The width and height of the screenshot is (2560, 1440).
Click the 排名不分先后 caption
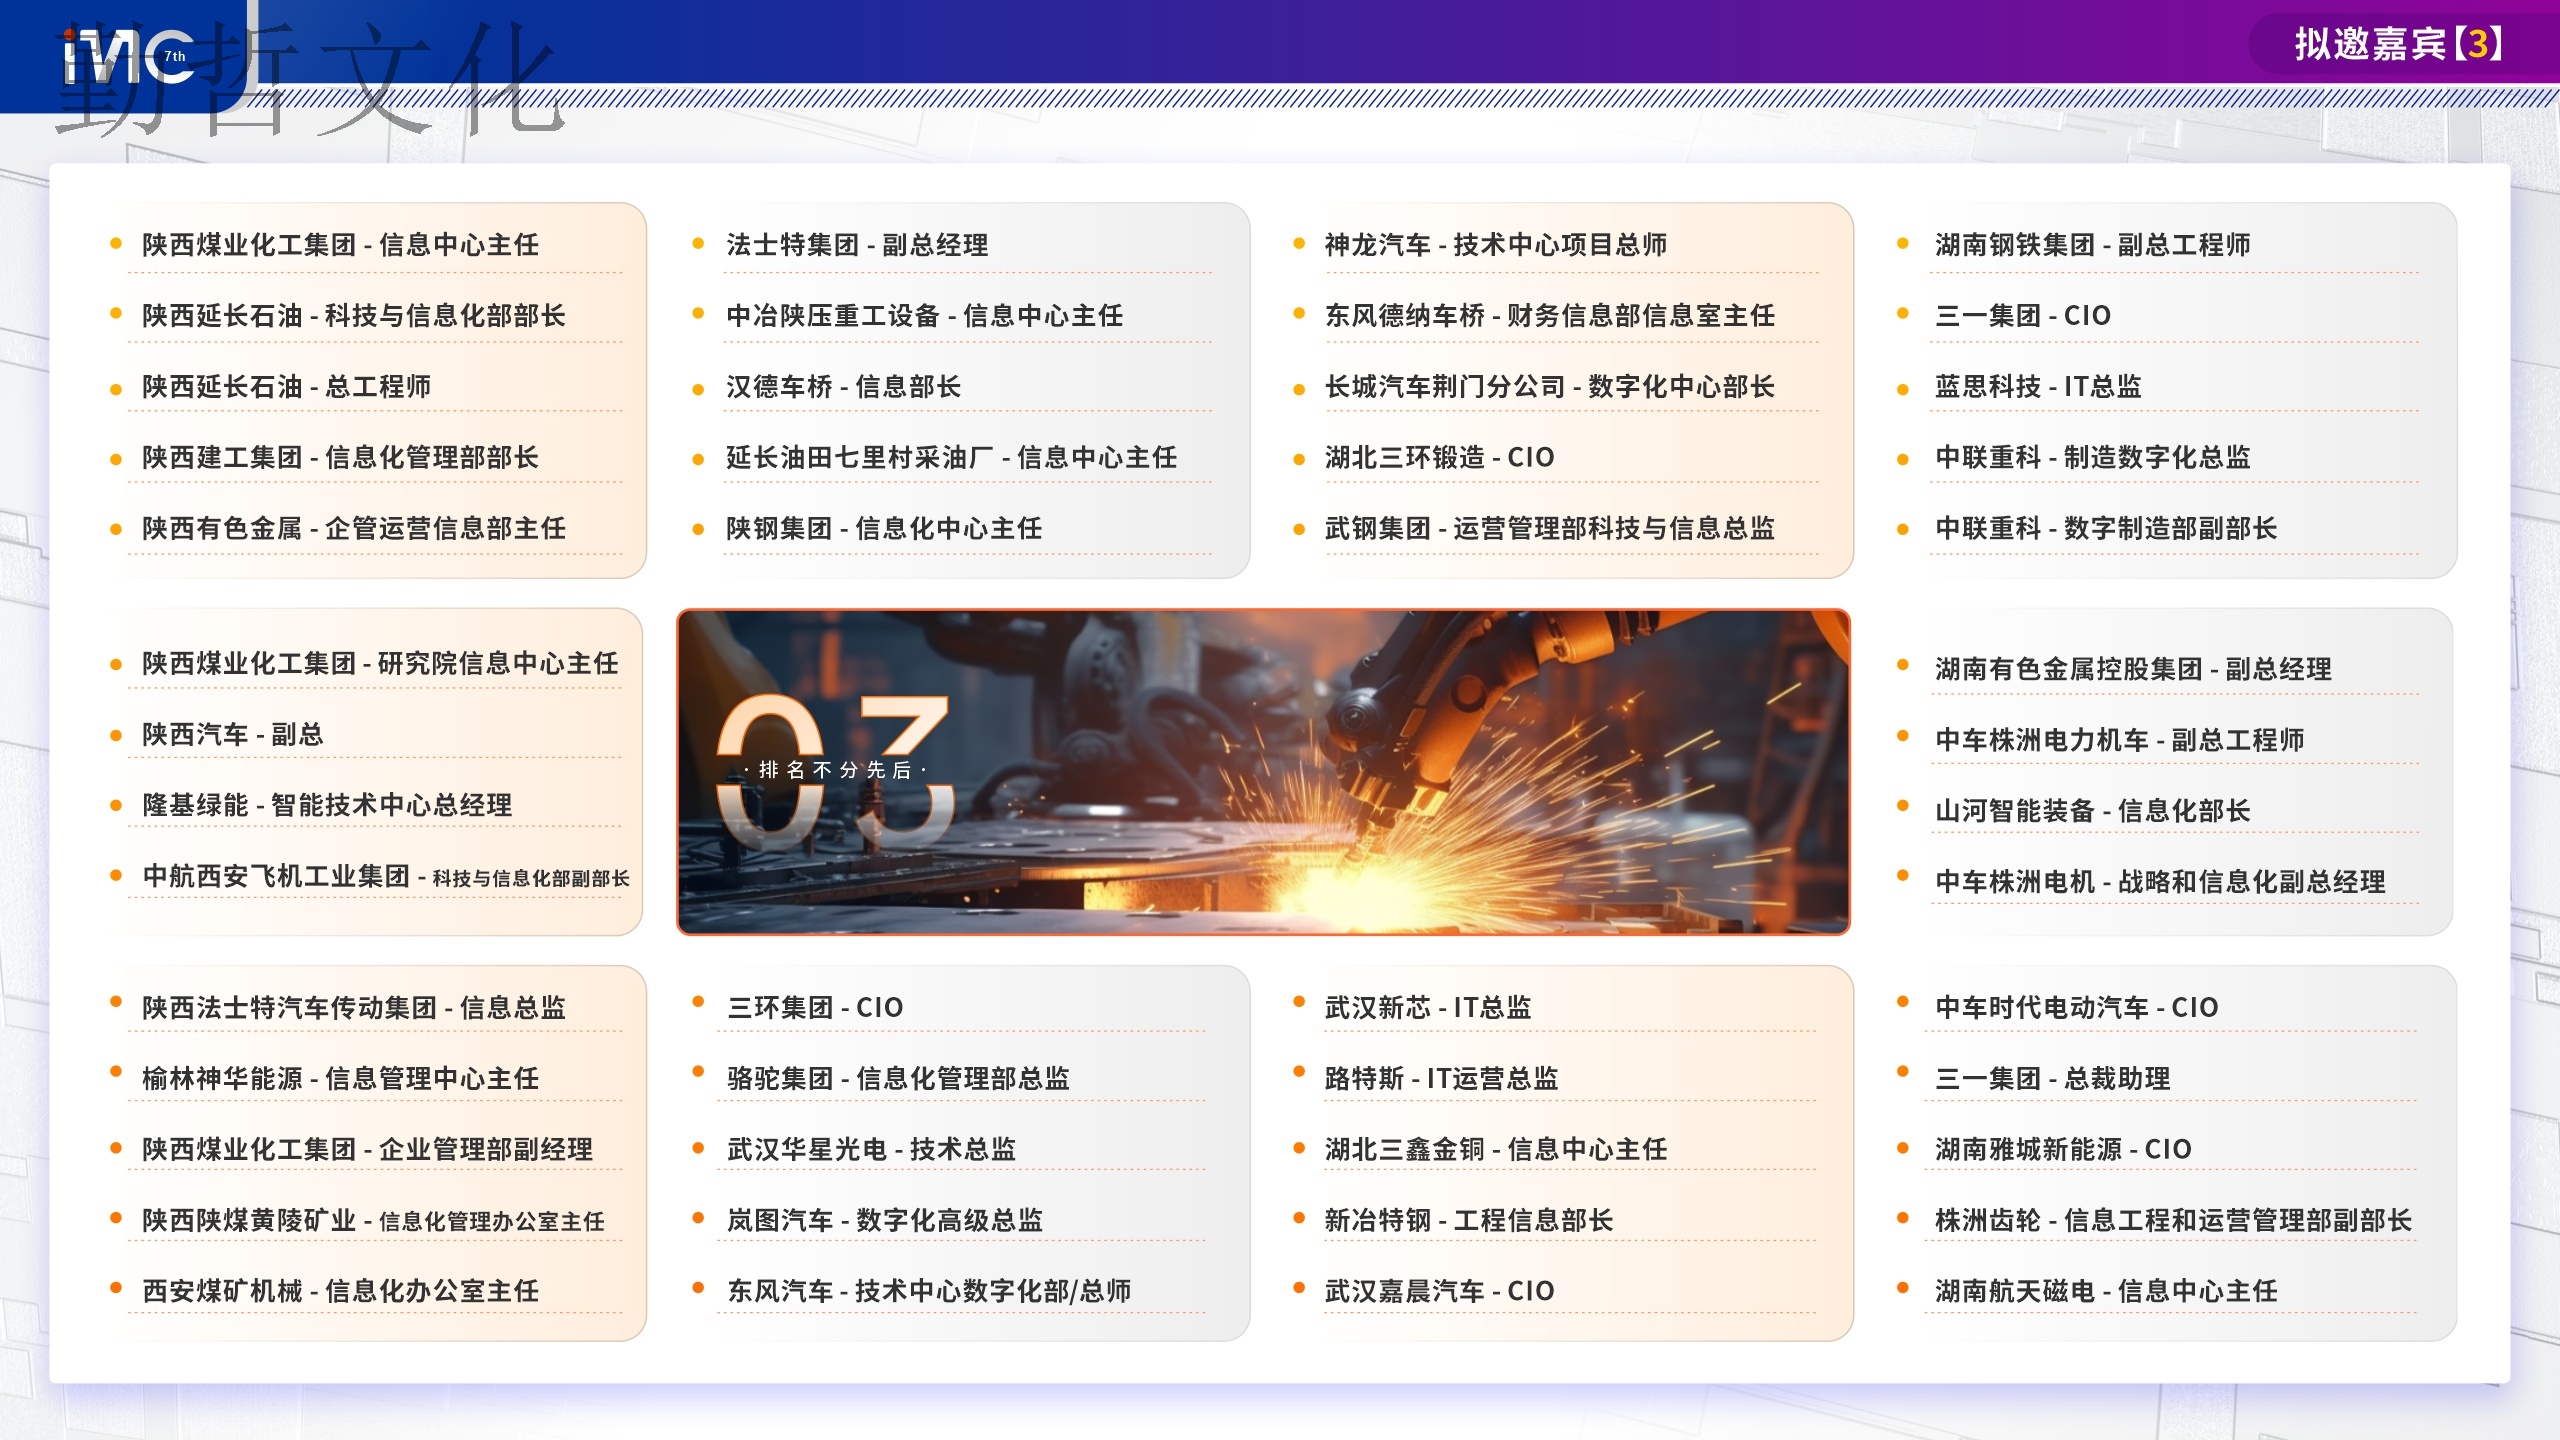[836, 770]
